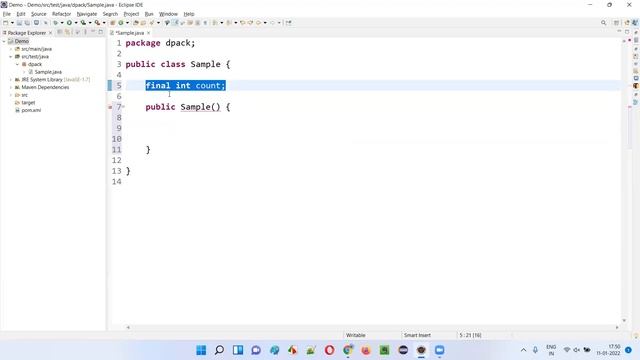Image resolution: width=640 pixels, height=360 pixels.
Task: Click the Smart Insert status field
Action: click(x=417, y=335)
